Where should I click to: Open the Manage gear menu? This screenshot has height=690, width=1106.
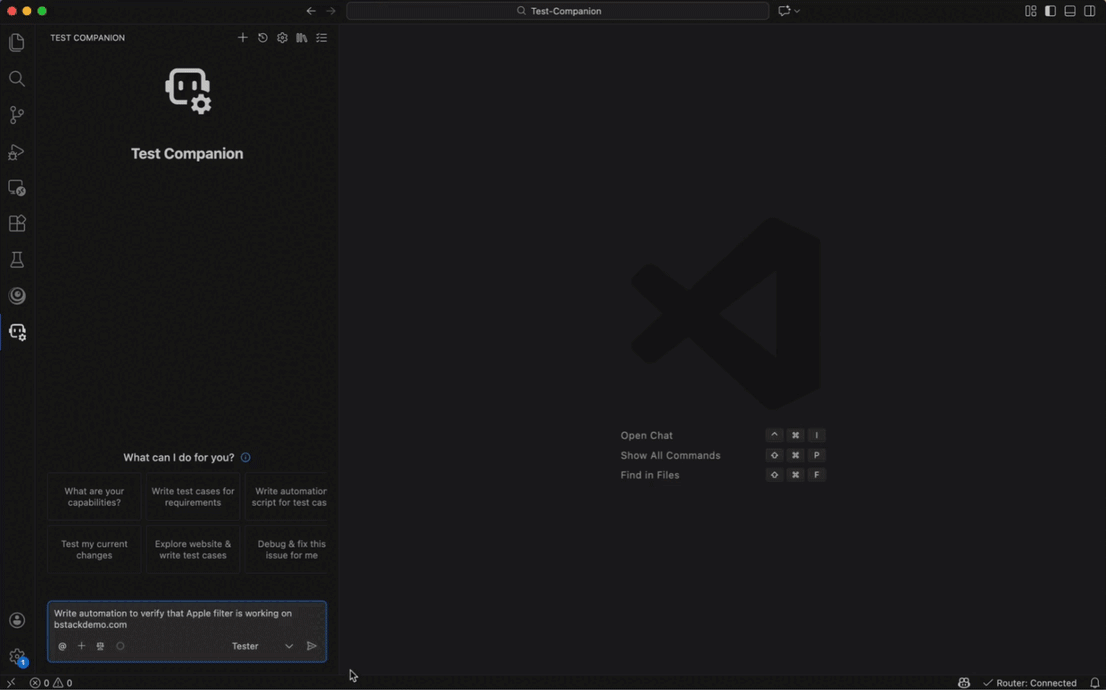coord(17,657)
